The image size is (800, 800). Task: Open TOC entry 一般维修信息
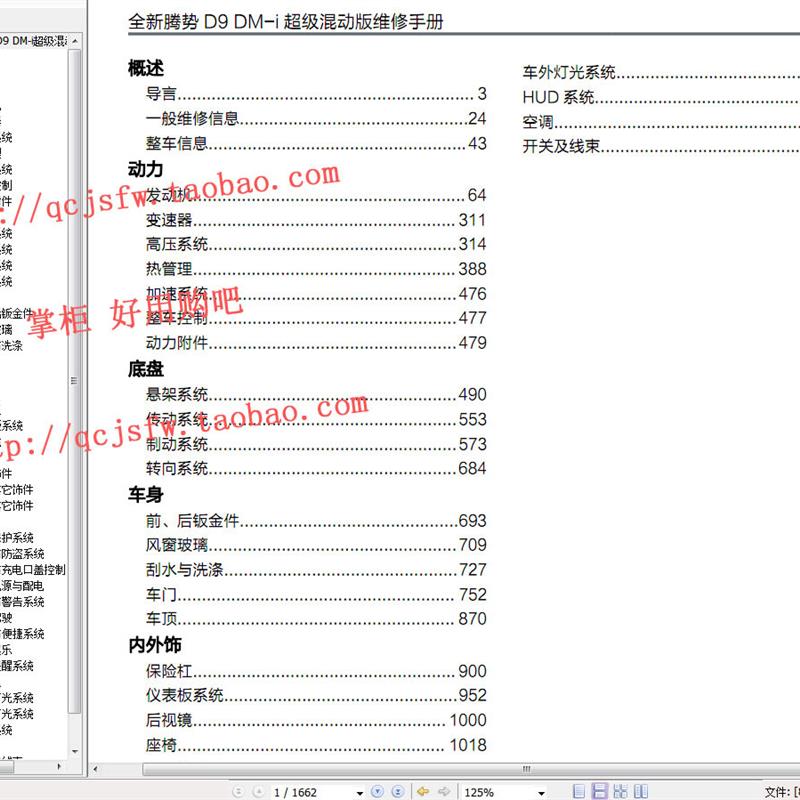coord(316,119)
